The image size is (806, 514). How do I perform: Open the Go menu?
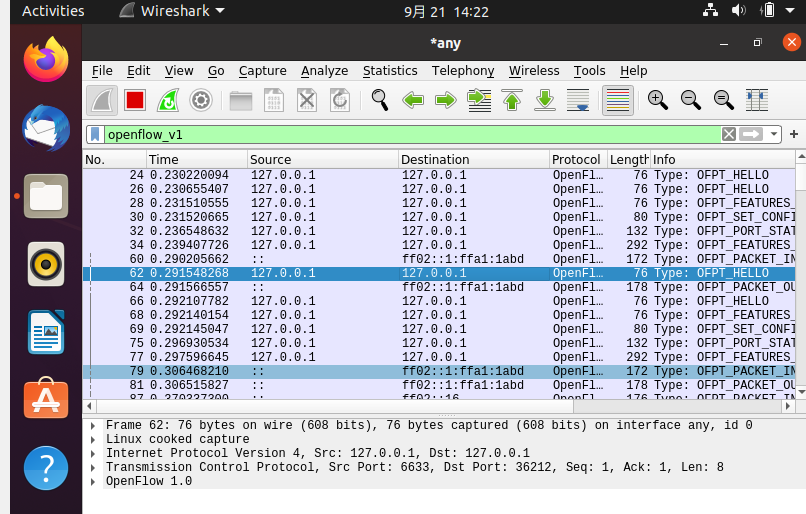pyautogui.click(x=216, y=71)
